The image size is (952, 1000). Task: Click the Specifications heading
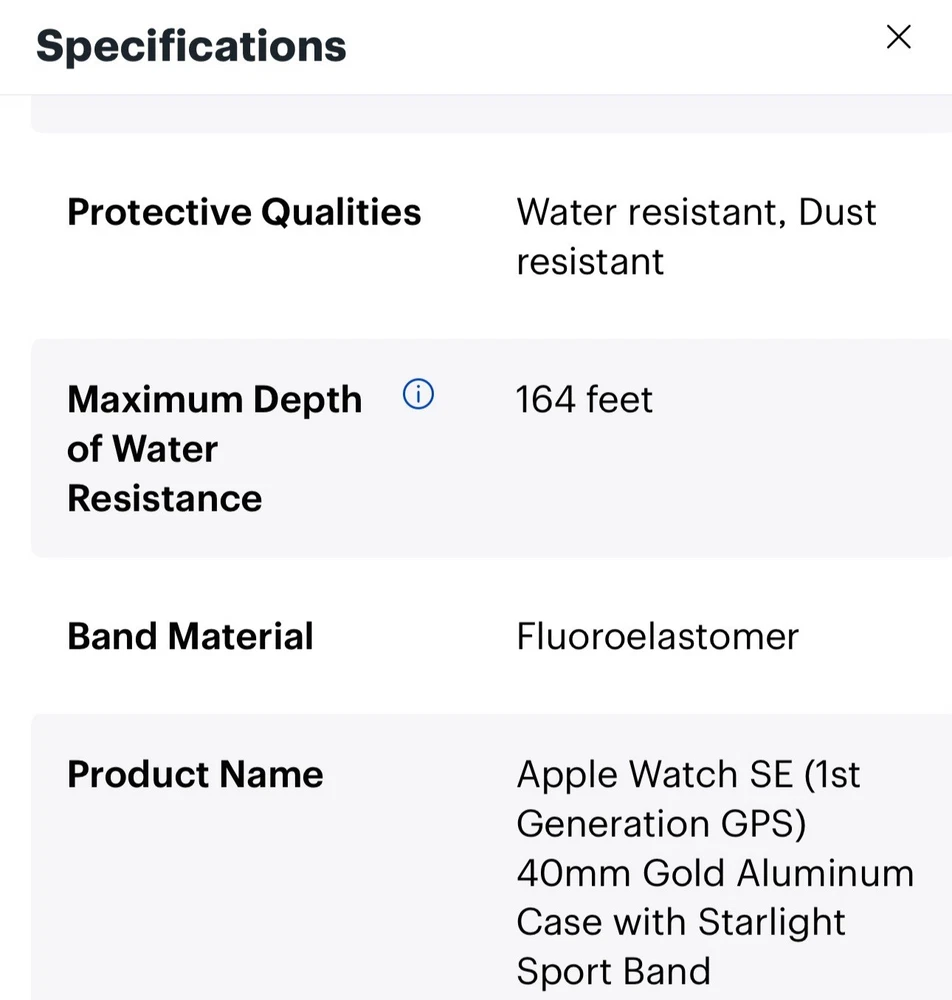(x=191, y=46)
